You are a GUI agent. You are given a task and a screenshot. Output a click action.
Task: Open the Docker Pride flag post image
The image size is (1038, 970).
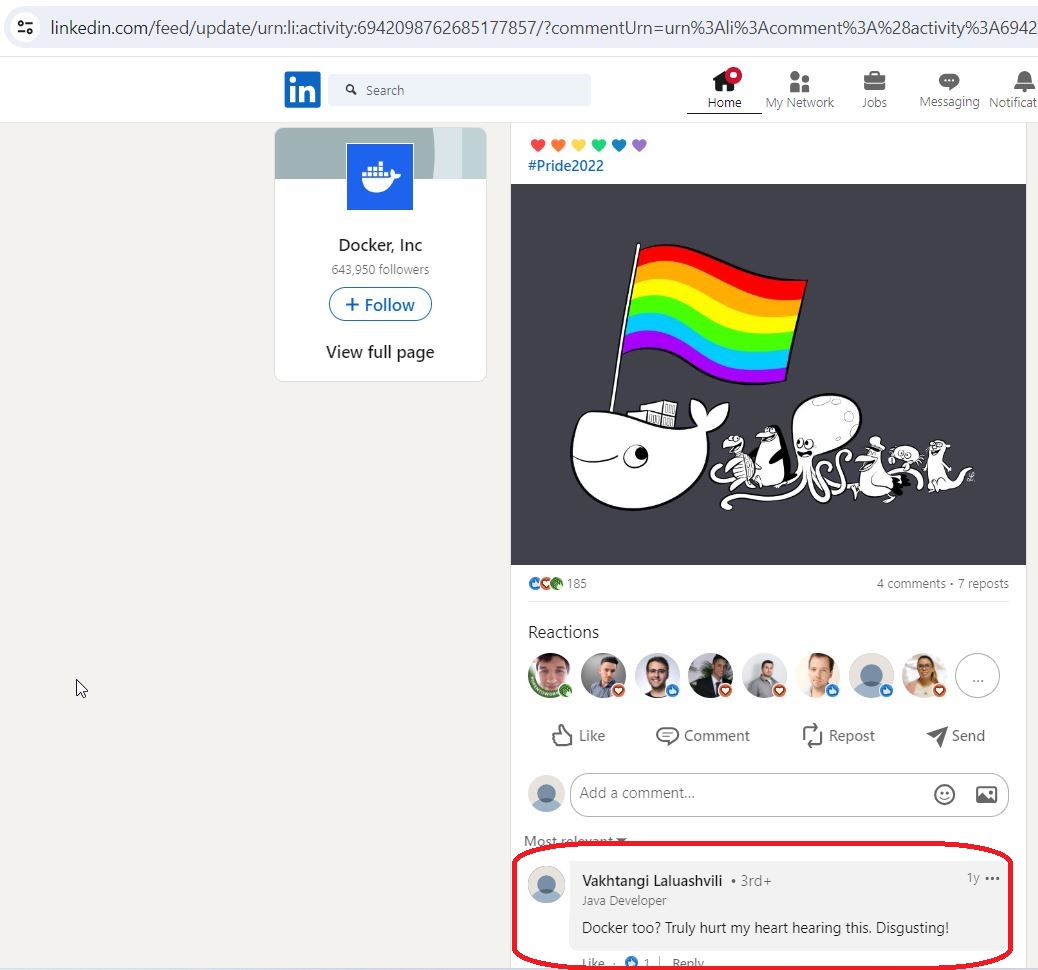768,374
